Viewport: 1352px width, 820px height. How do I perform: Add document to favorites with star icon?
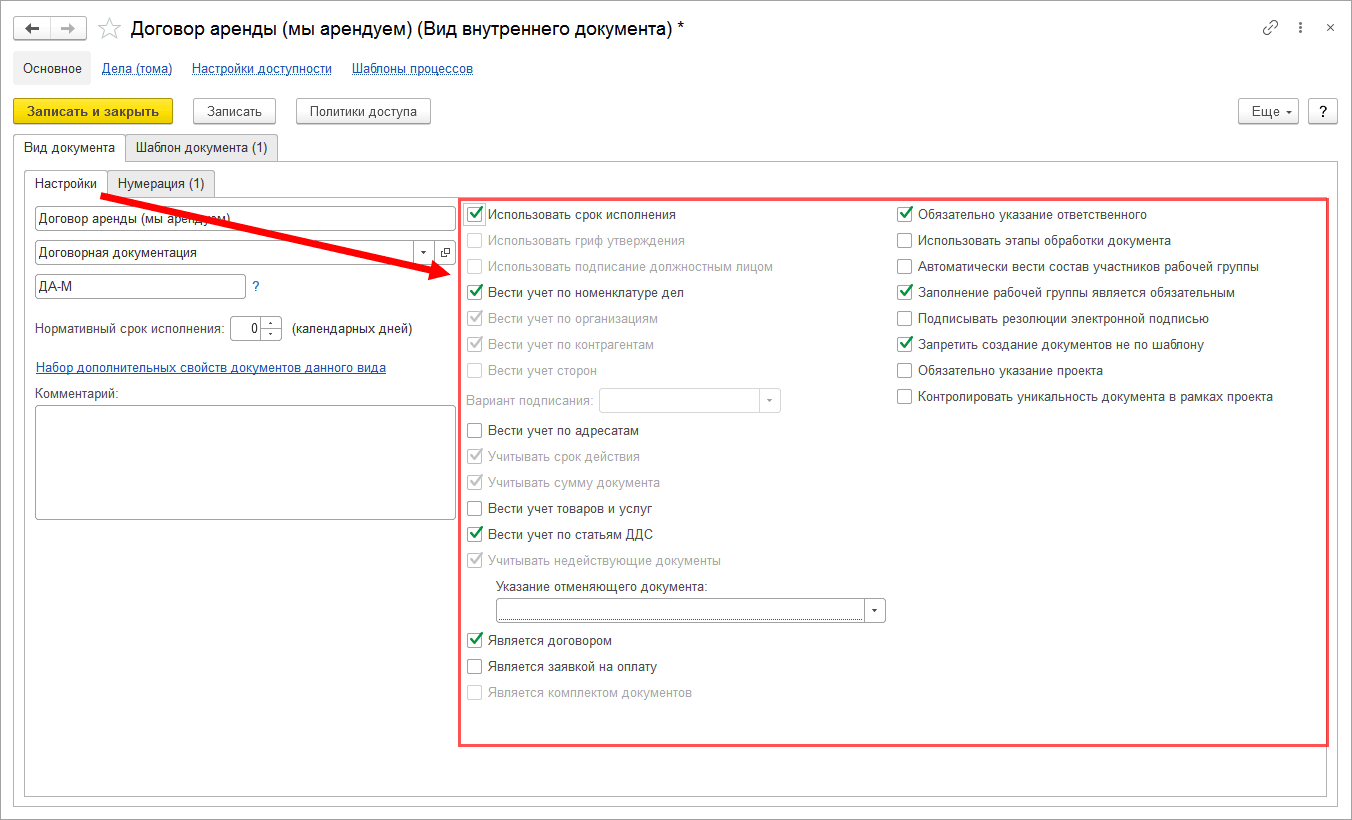110,29
